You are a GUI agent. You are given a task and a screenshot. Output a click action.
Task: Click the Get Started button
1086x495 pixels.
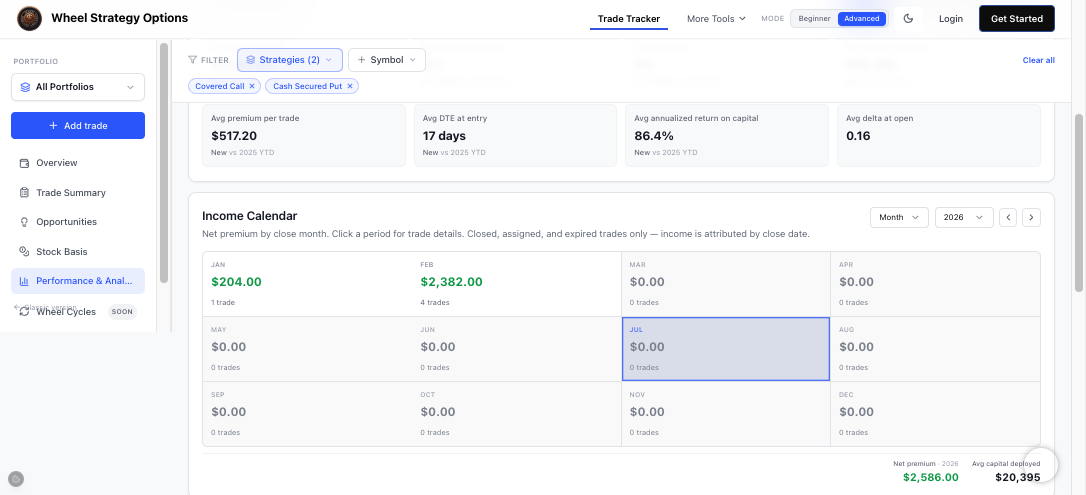[1016, 19]
